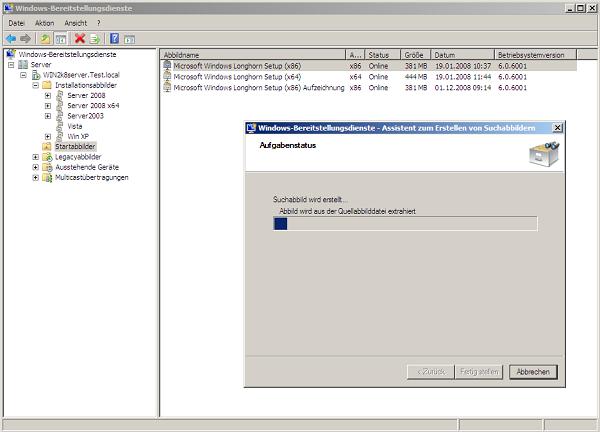
Task: Expand the Ausstehende Geräte node
Action: point(36,167)
